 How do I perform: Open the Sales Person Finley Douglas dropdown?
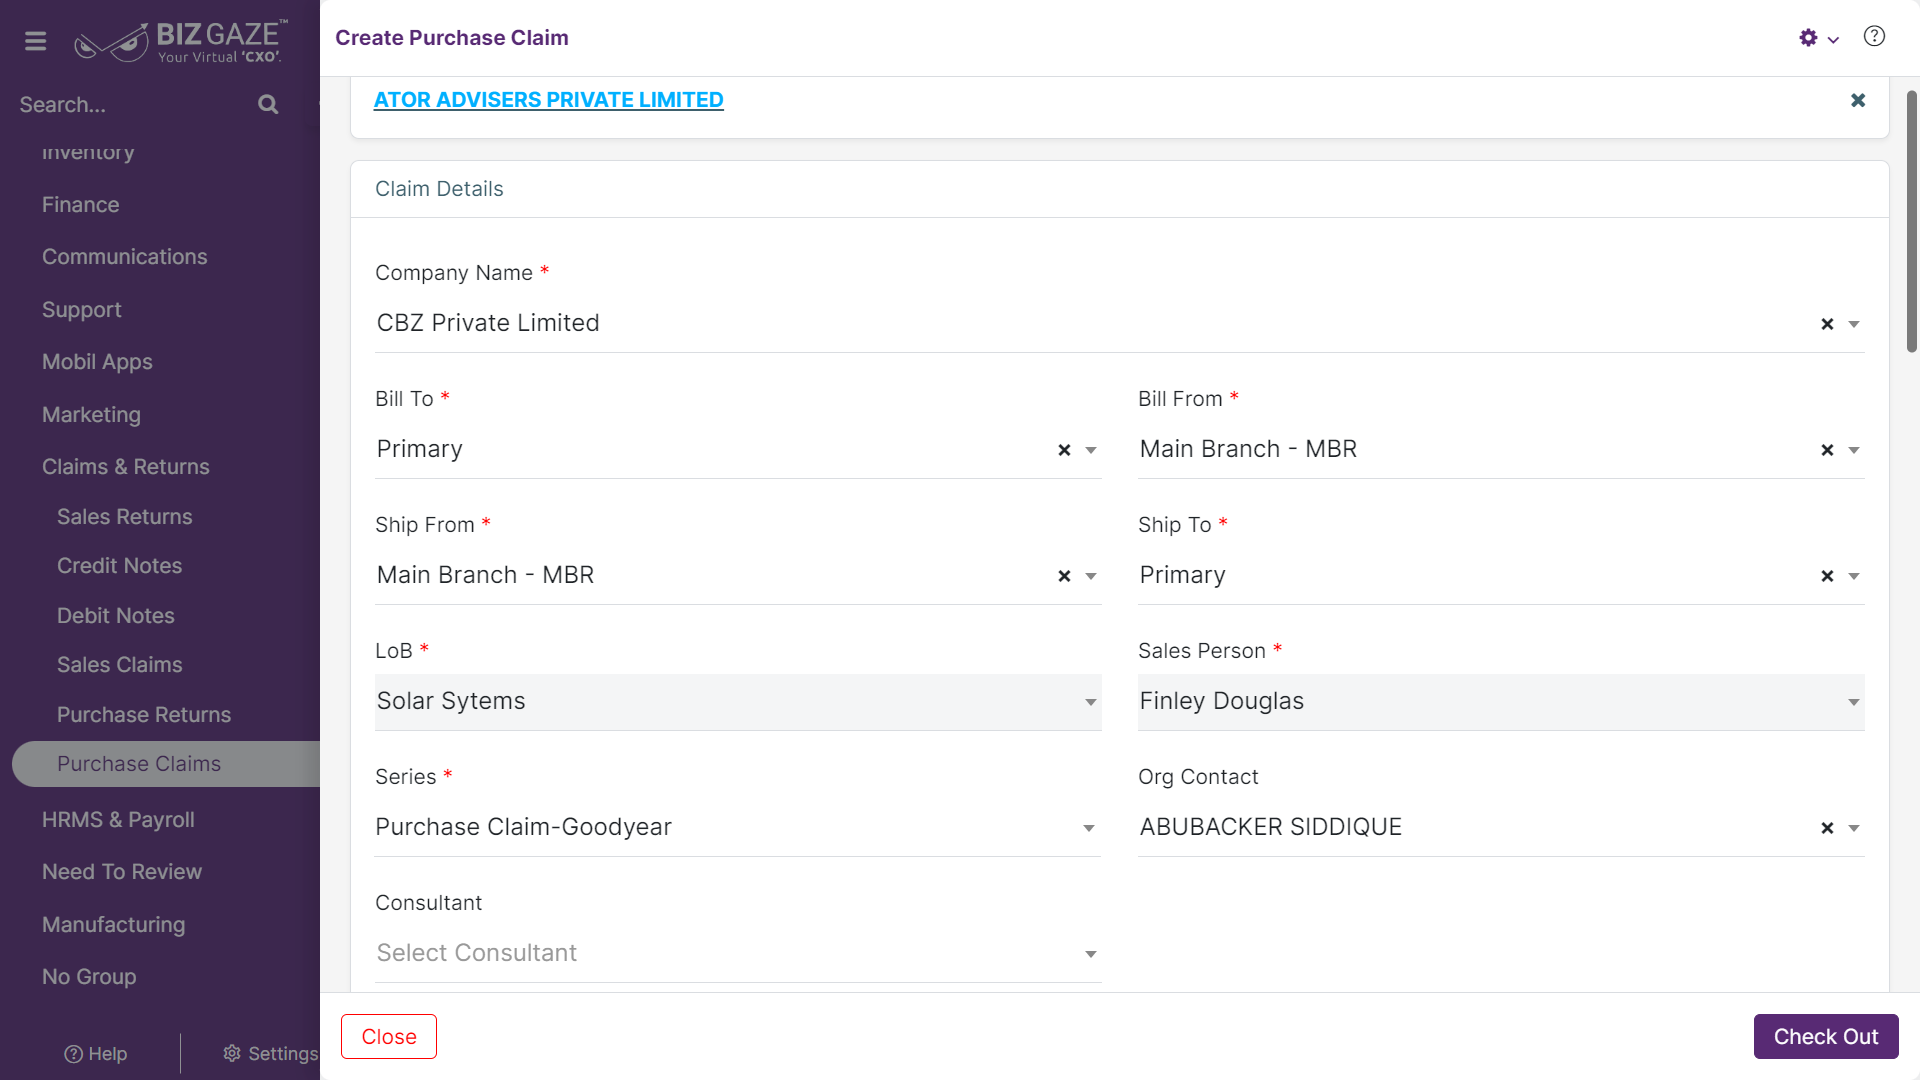click(x=1501, y=702)
